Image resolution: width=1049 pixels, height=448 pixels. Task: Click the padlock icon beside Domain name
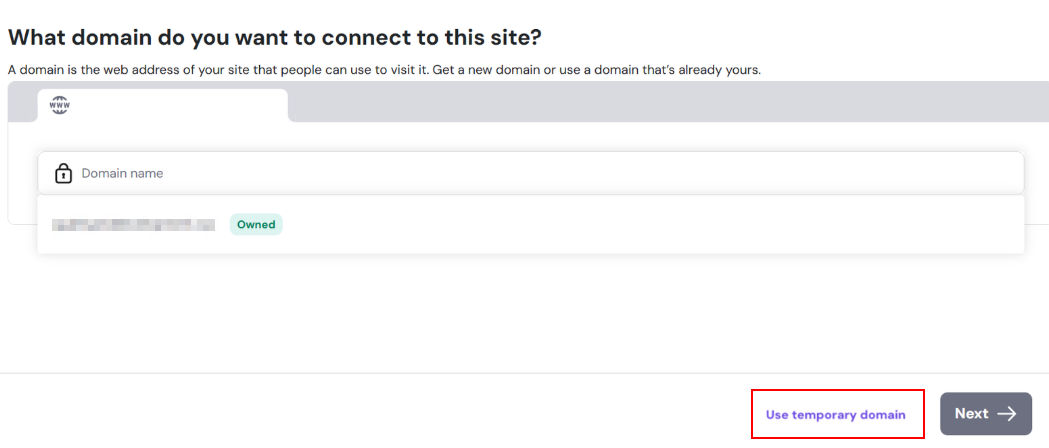pos(63,173)
